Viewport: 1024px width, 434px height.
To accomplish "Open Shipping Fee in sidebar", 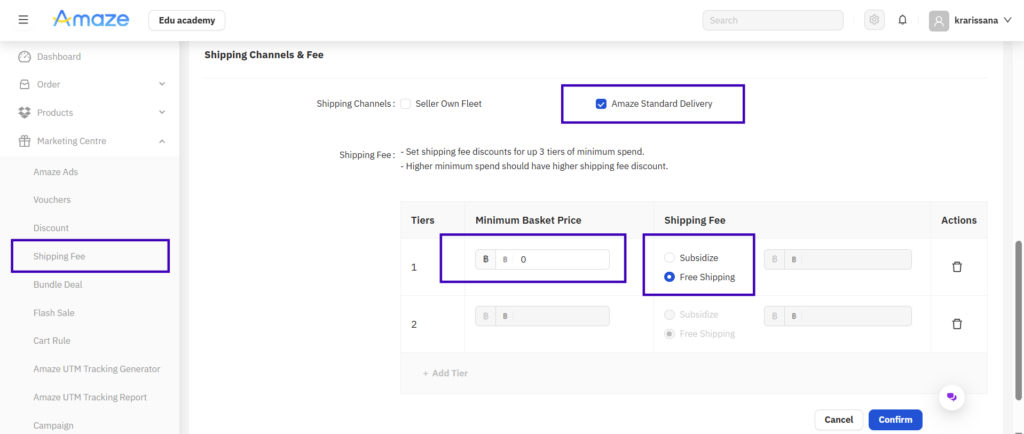I will pos(59,256).
